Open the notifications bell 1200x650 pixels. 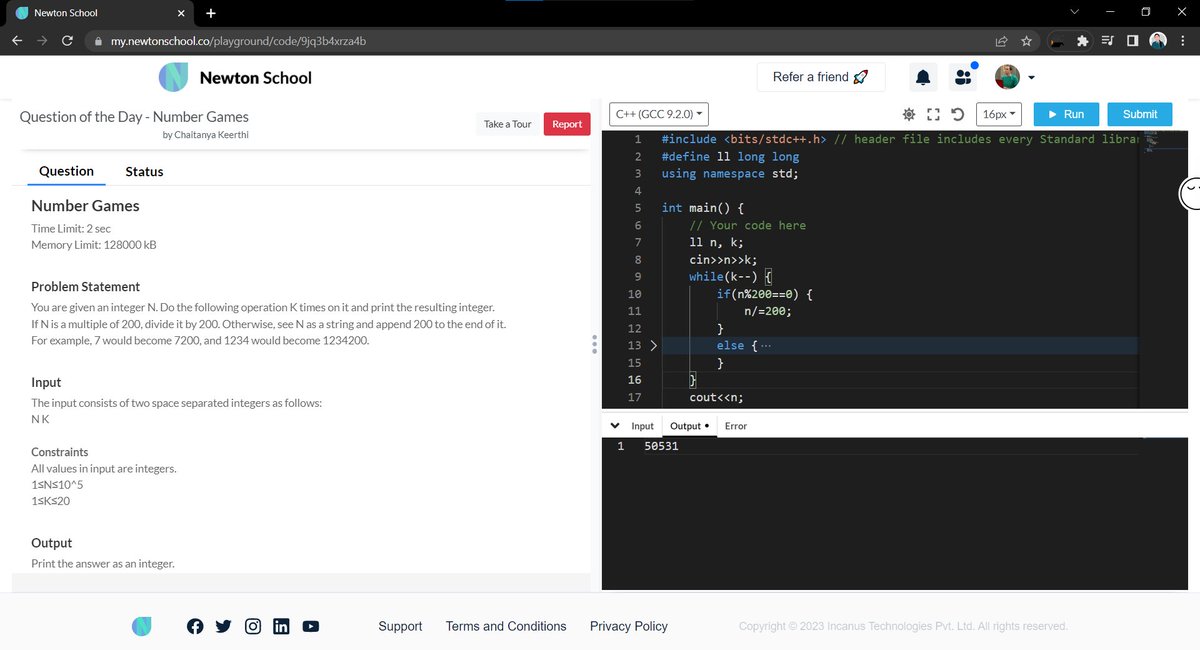click(x=923, y=77)
